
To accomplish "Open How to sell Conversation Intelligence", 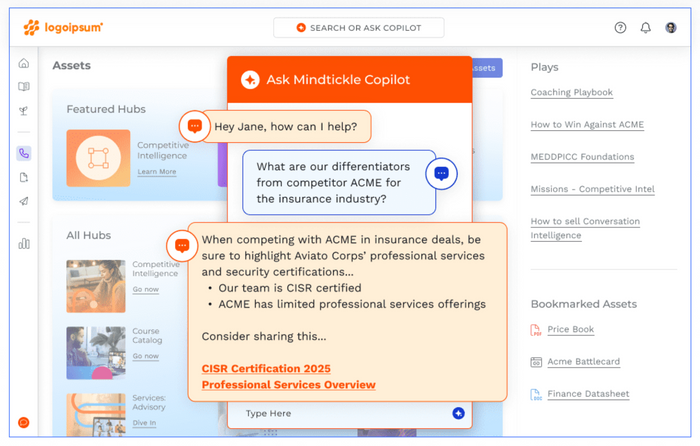I will coord(585,228).
